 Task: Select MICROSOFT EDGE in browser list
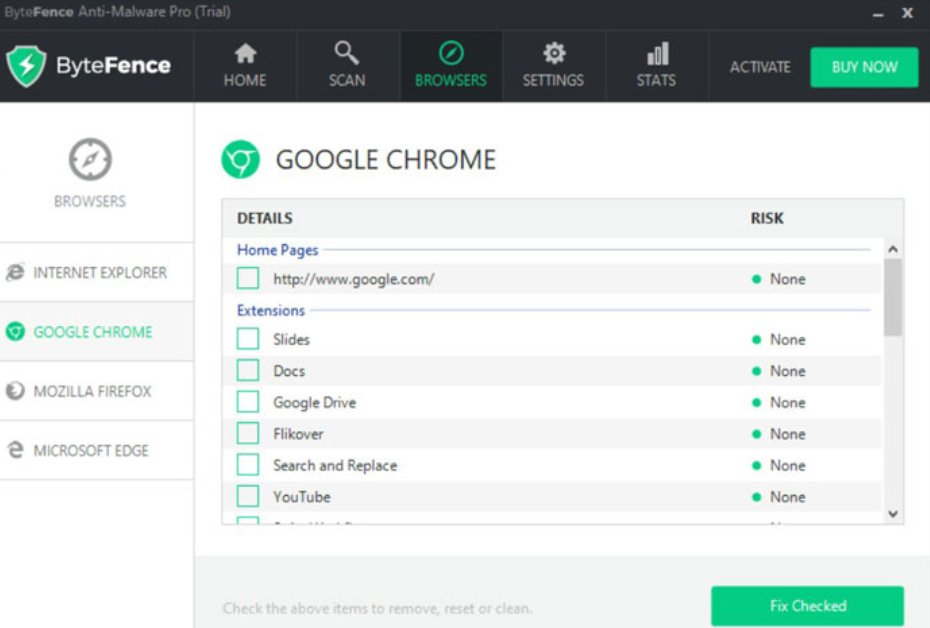91,451
